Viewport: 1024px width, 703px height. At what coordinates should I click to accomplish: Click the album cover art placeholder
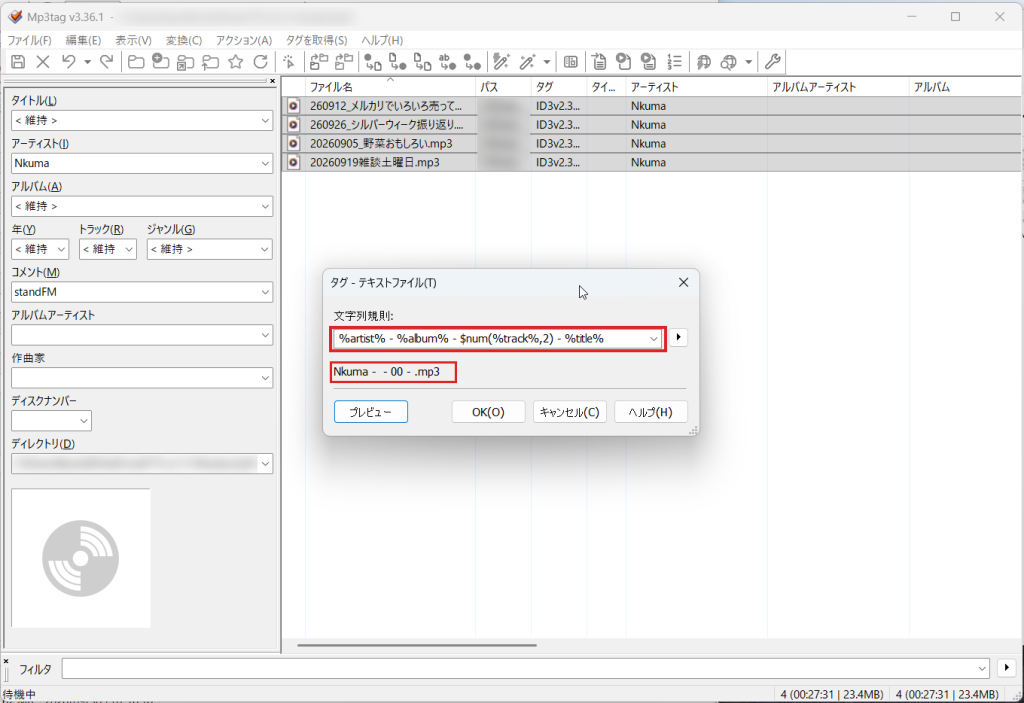81,558
